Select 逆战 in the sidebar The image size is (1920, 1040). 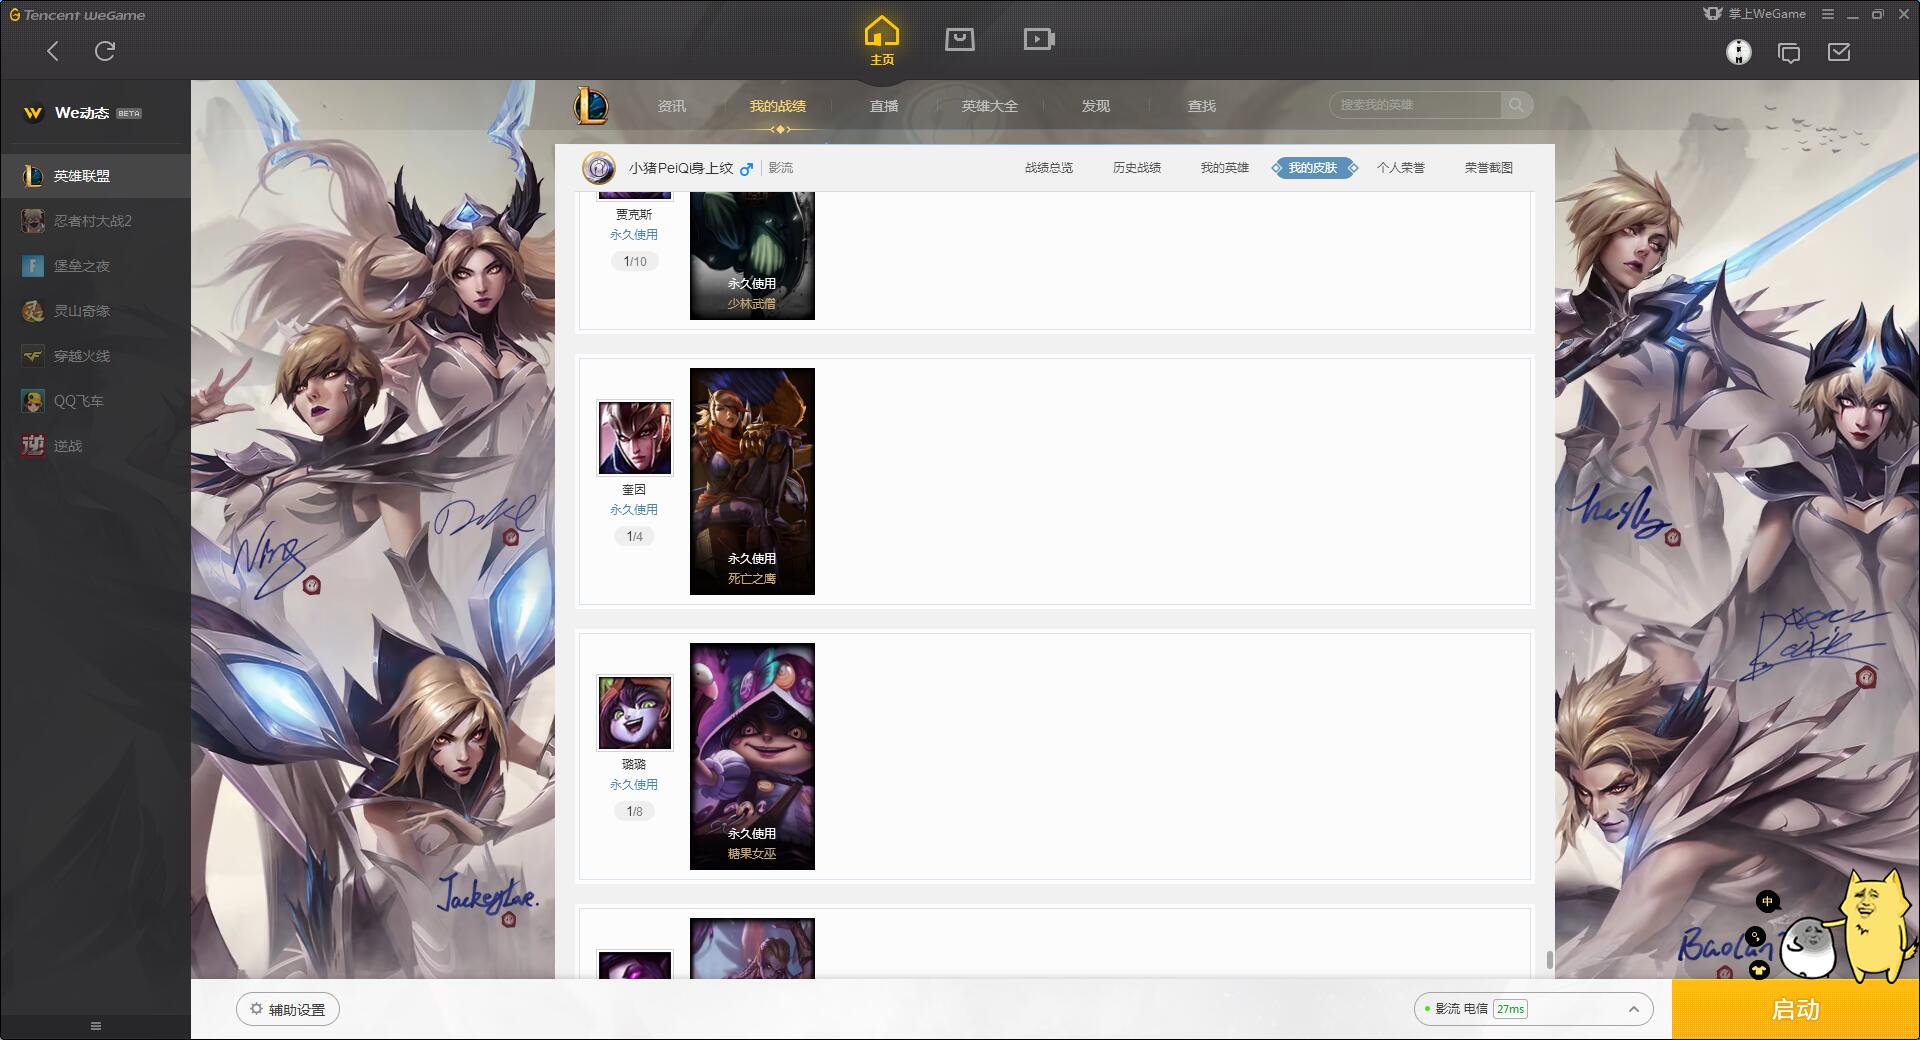tap(95, 446)
